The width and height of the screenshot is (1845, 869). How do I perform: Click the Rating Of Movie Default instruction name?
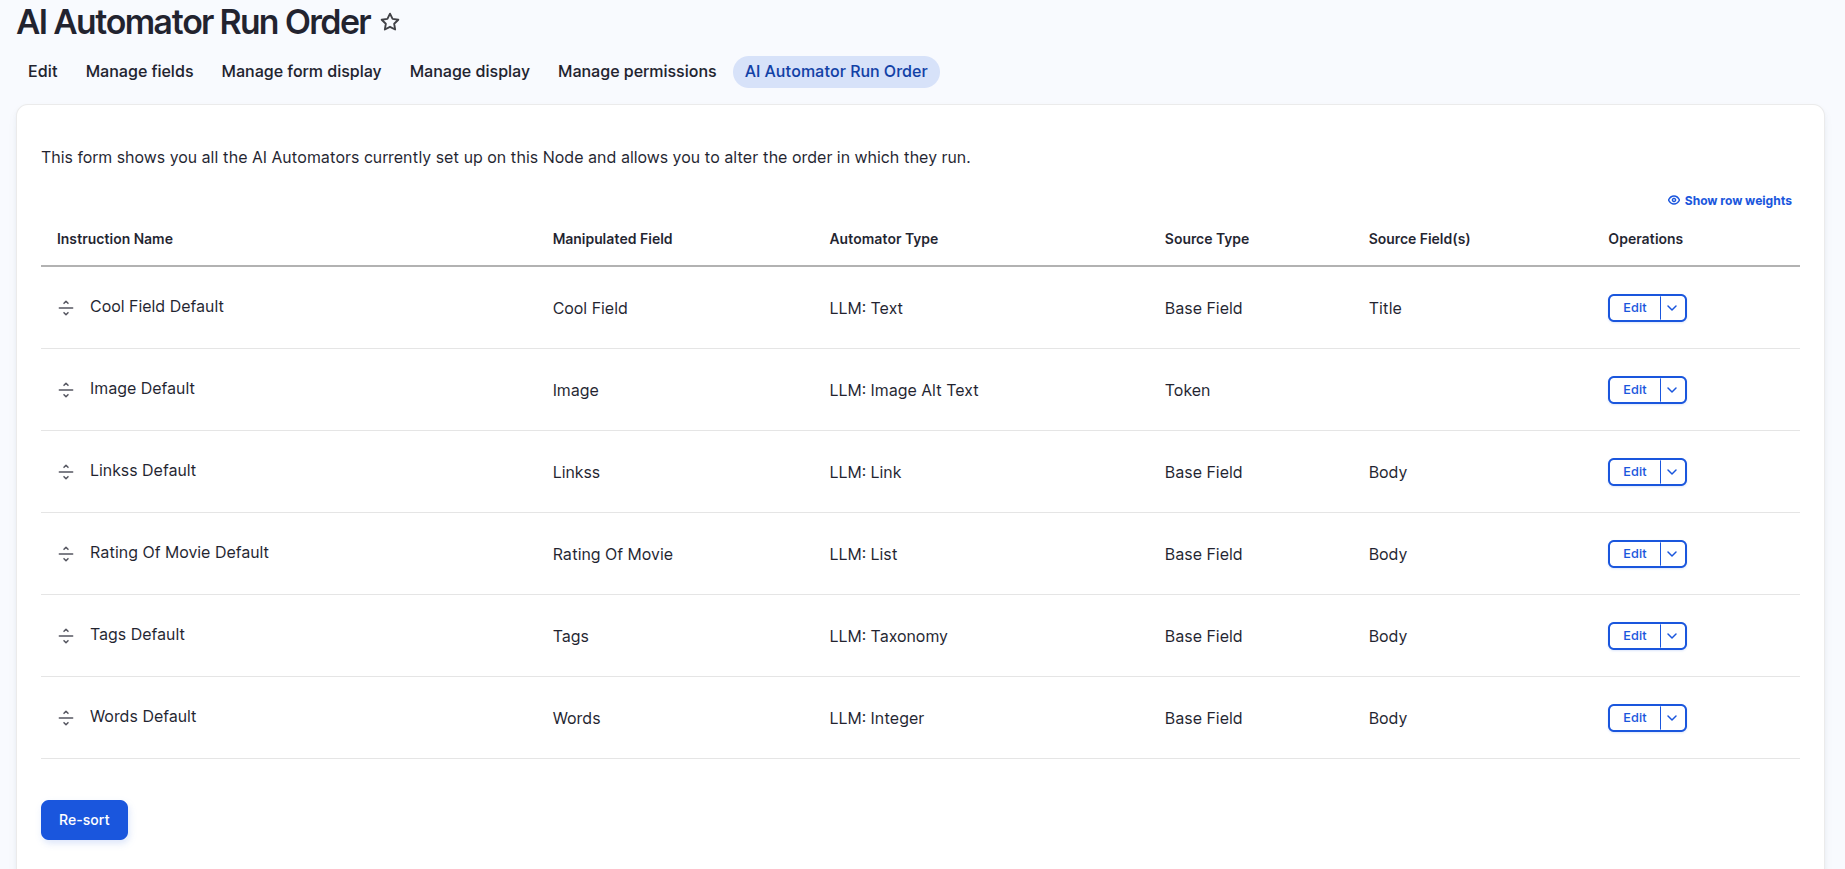pyautogui.click(x=179, y=552)
